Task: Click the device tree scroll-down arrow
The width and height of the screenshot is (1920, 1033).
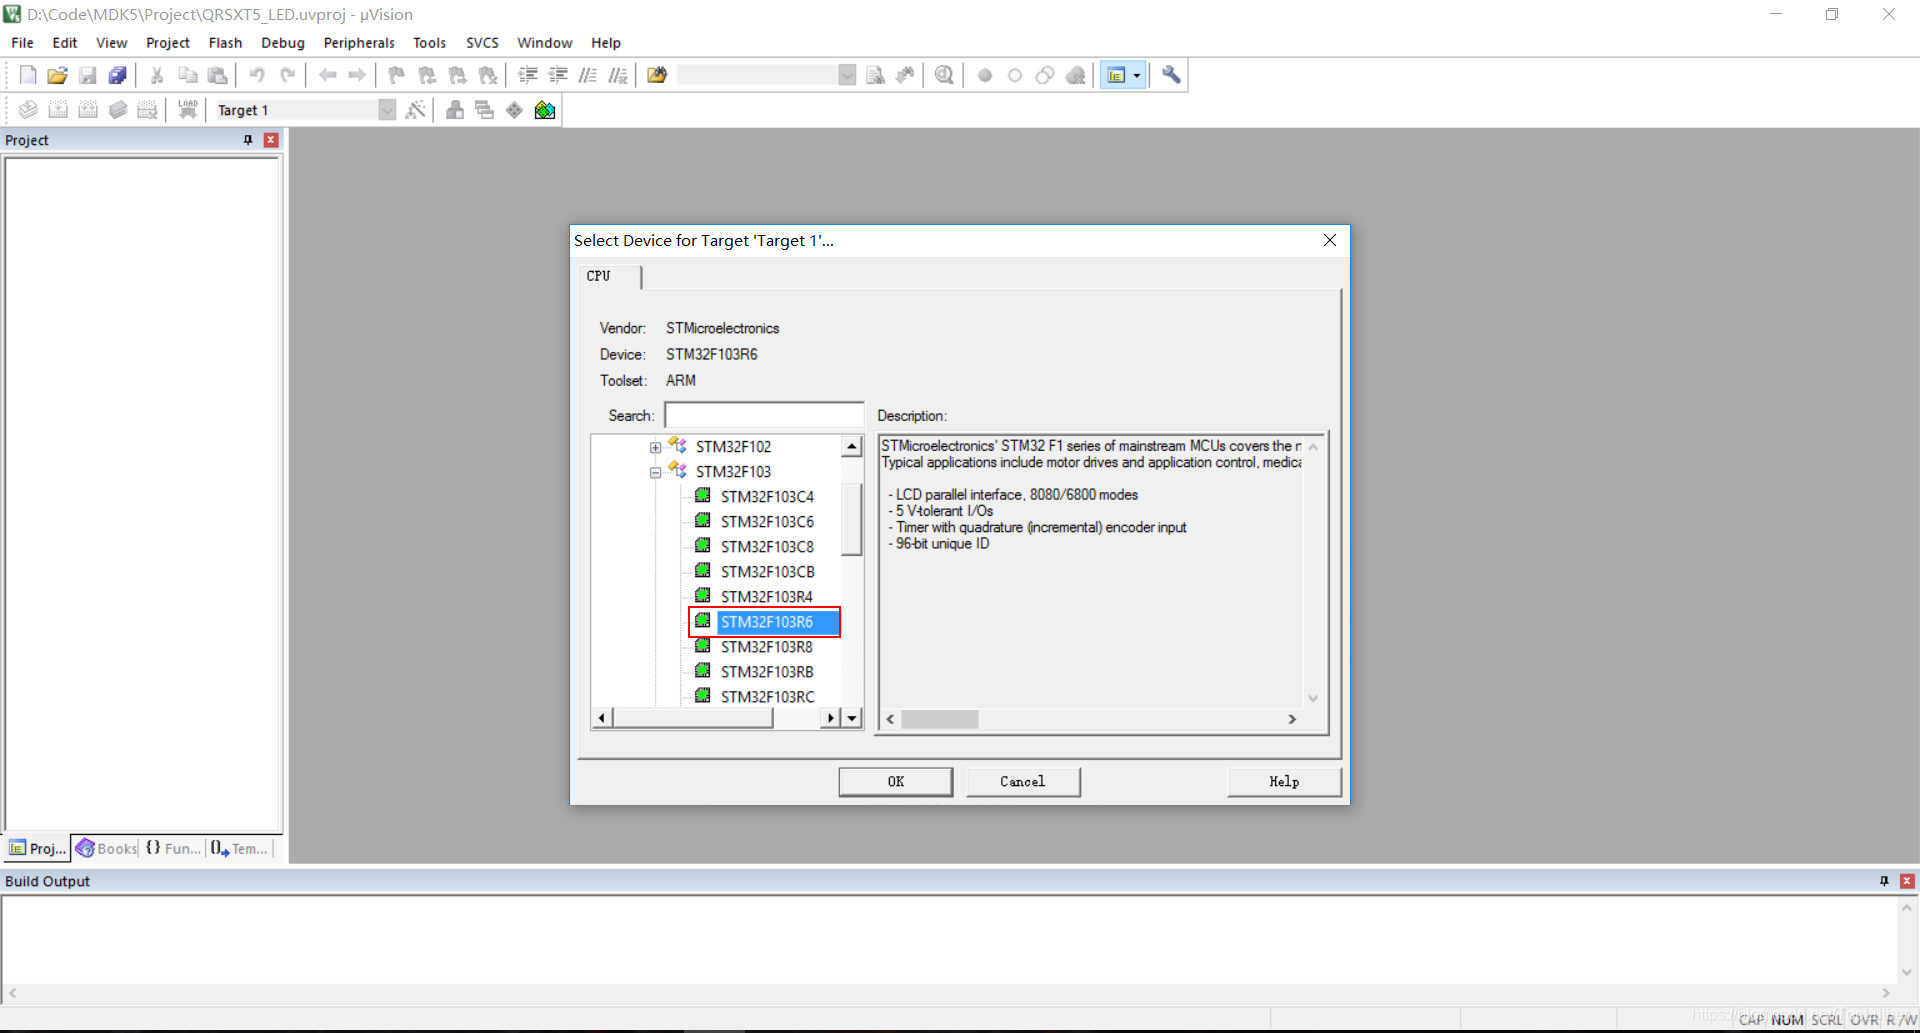Action: pos(852,718)
